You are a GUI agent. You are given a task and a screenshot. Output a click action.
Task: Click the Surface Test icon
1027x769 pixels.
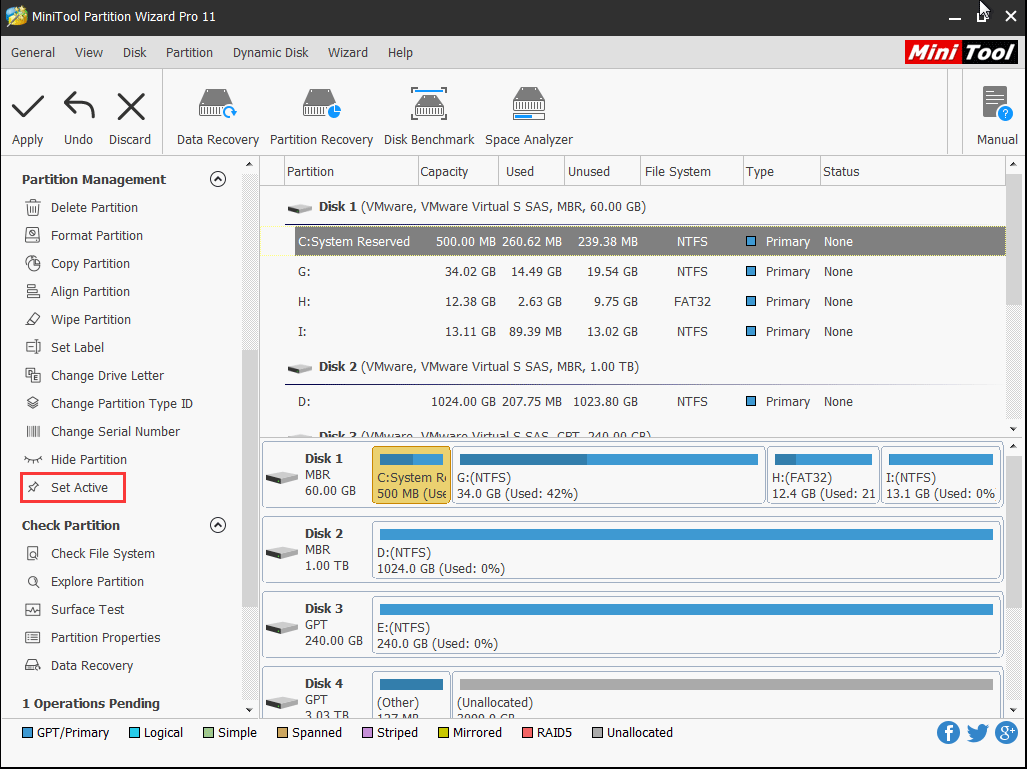(x=33, y=610)
